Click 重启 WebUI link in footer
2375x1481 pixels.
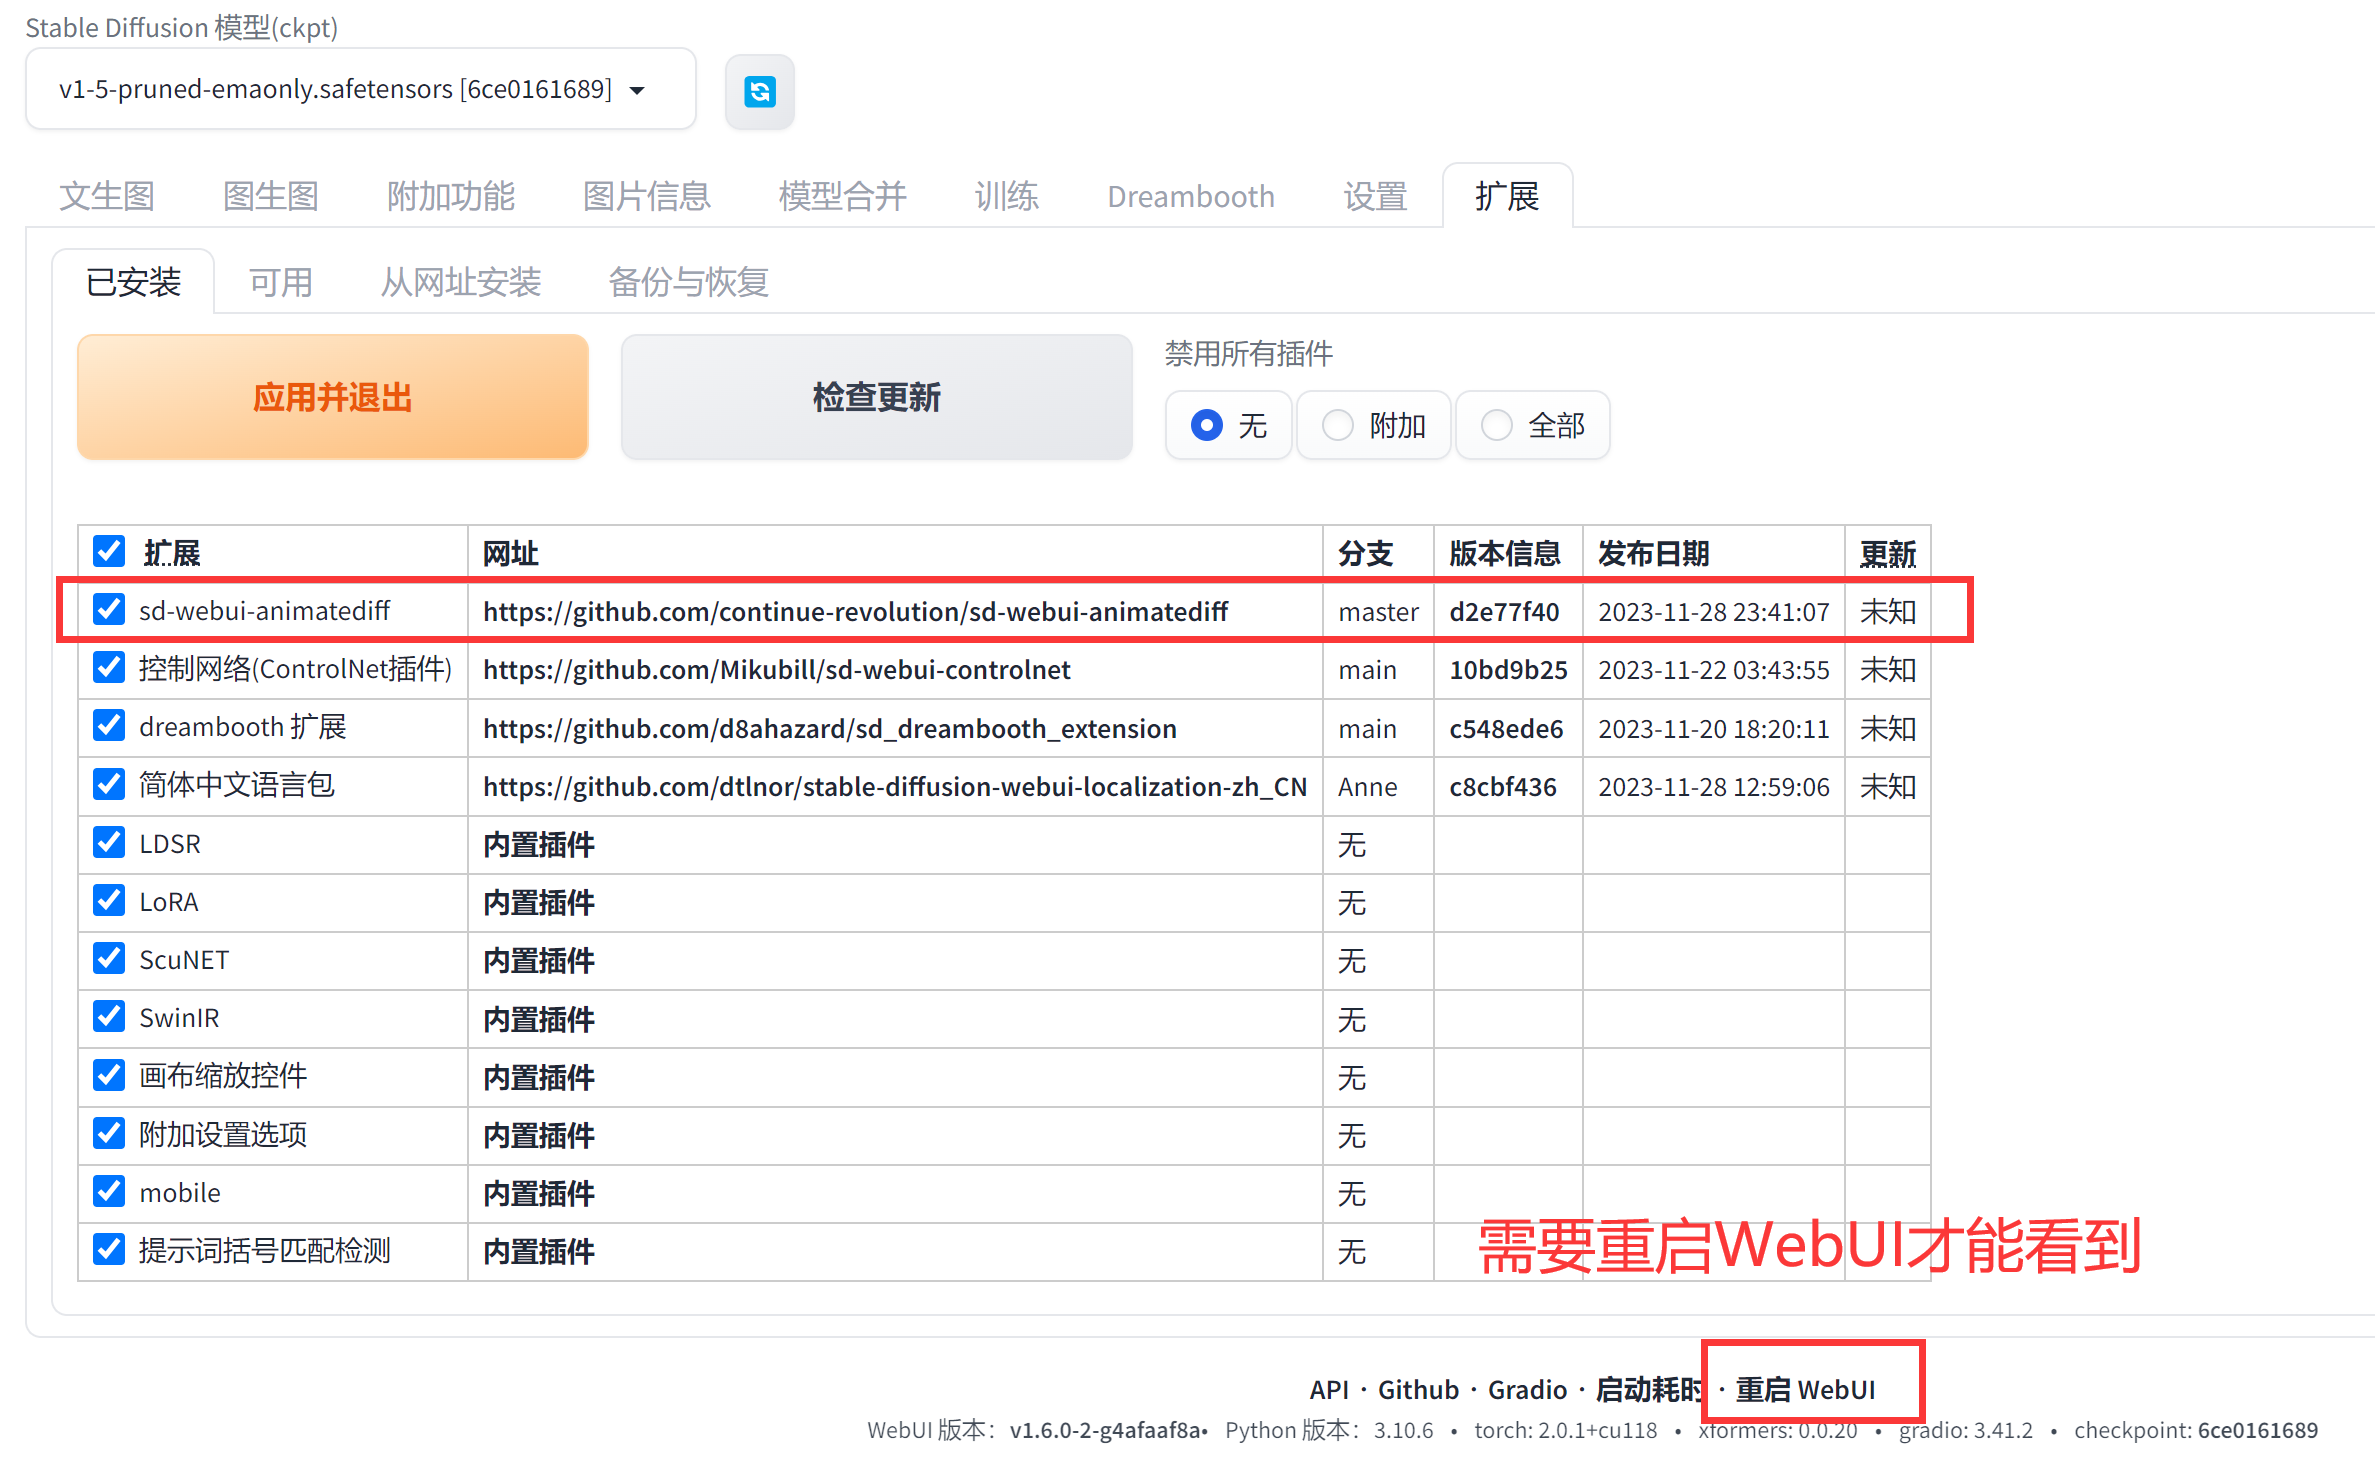(1805, 1389)
